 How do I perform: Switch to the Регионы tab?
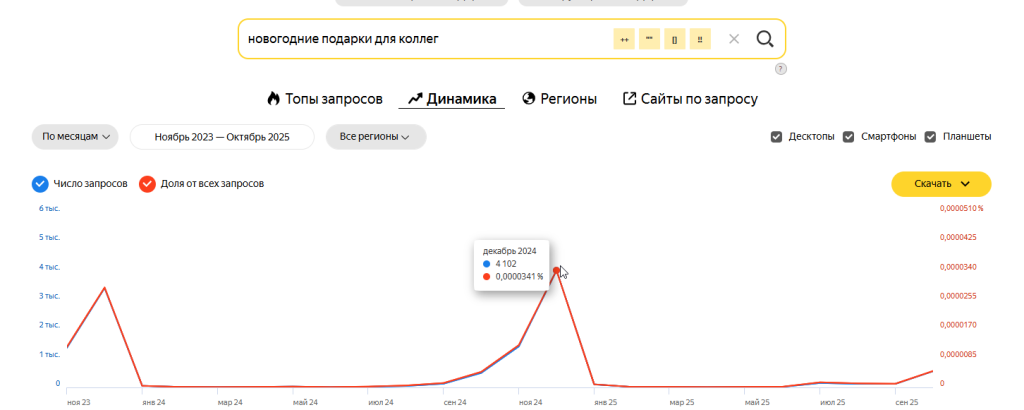pyautogui.click(x=559, y=99)
